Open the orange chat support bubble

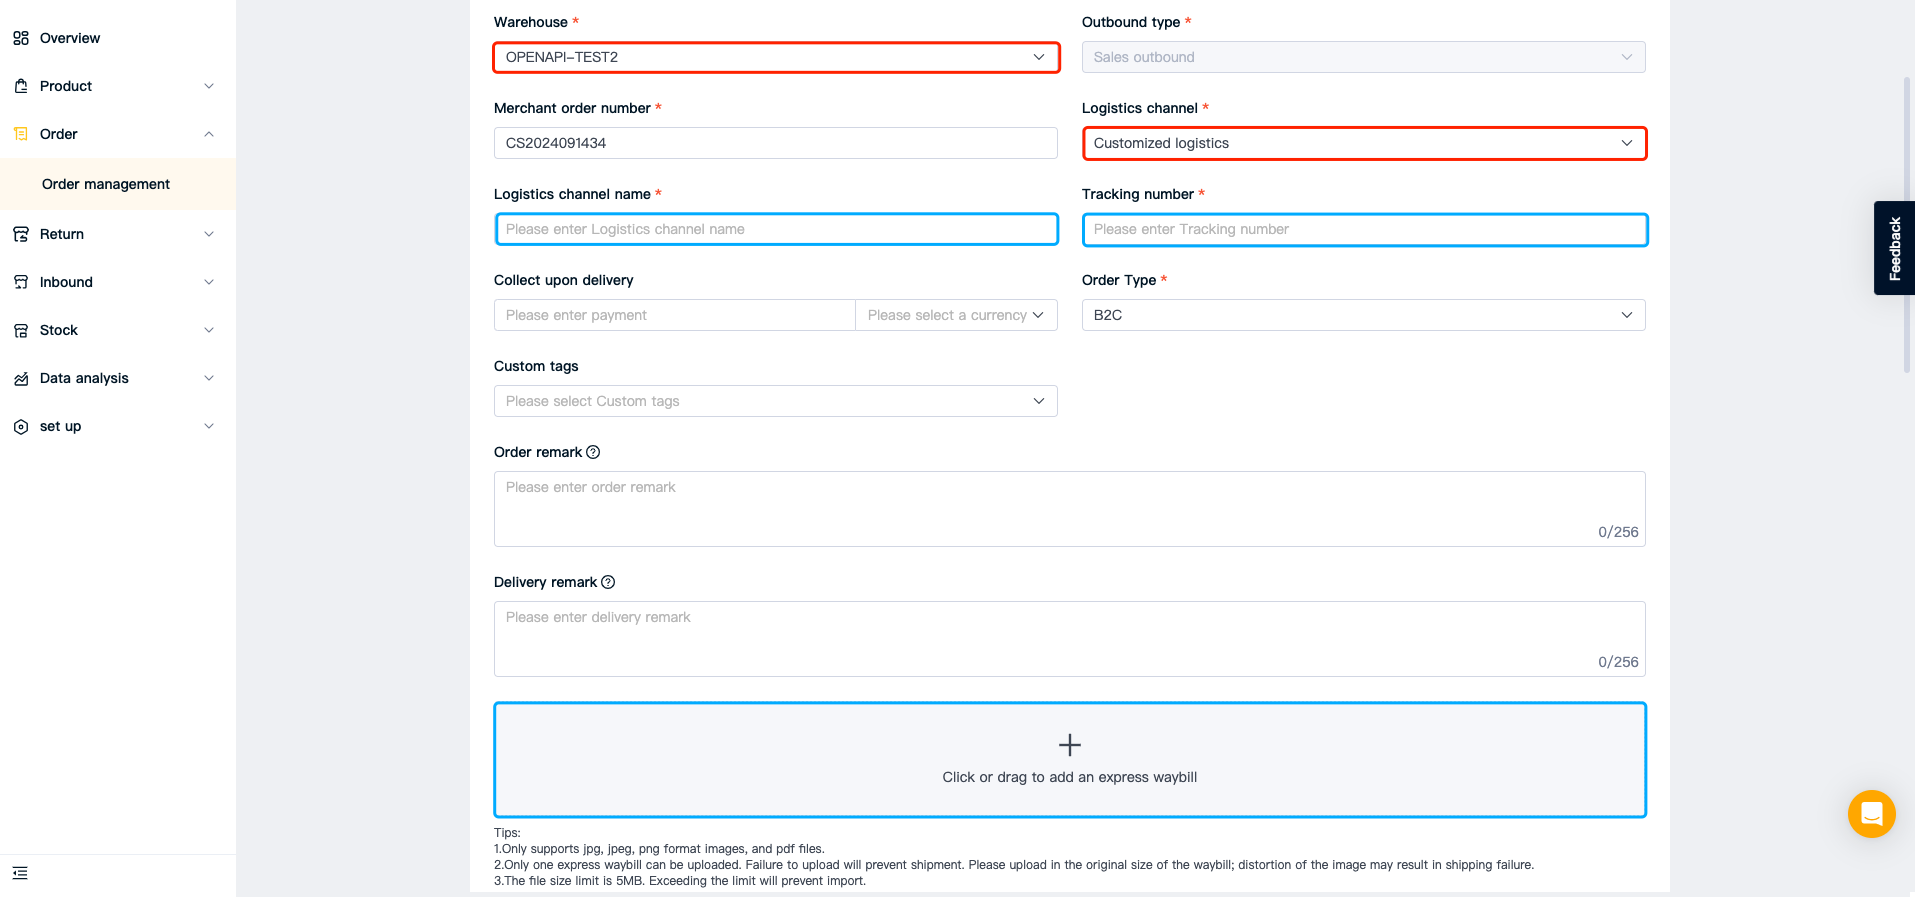(x=1872, y=814)
